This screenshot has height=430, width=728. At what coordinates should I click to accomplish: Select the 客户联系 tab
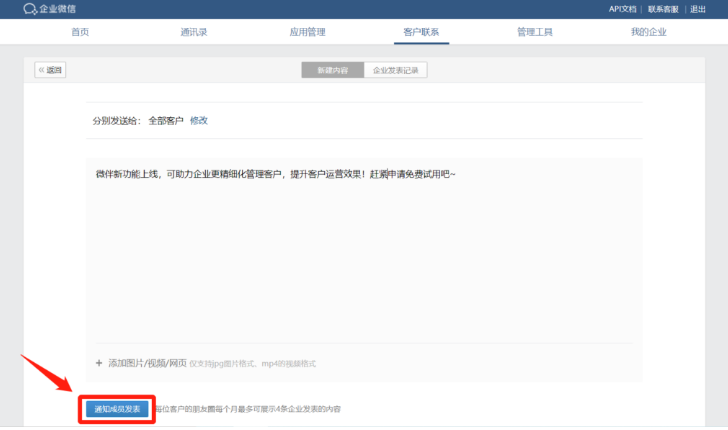(x=421, y=32)
